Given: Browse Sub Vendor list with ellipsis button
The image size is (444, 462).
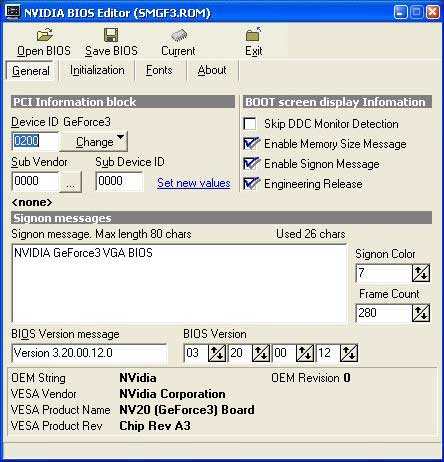Looking at the screenshot, I should 70,182.
